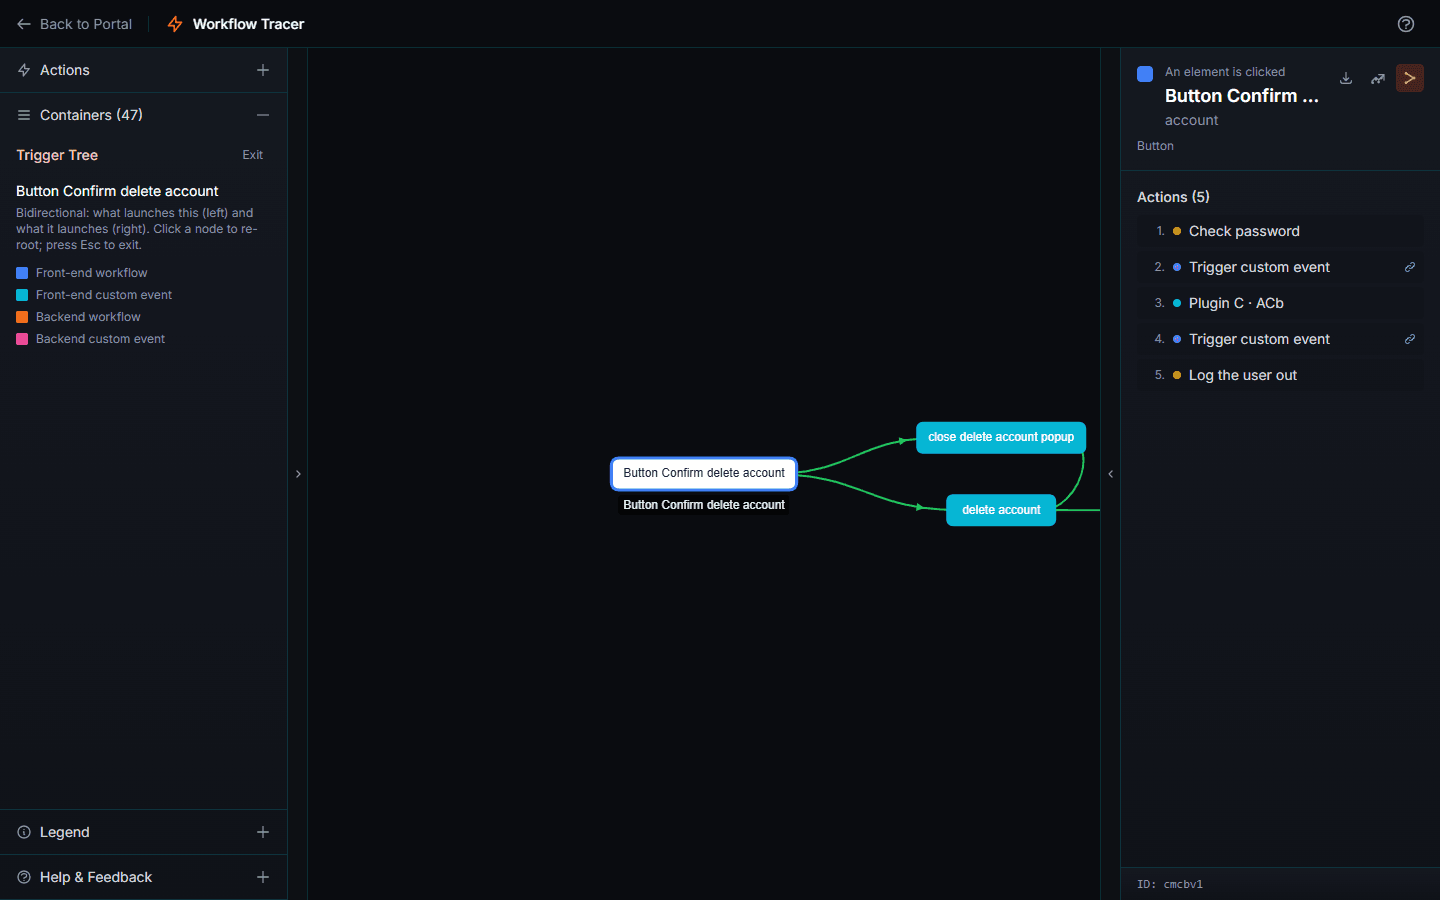1440x900 pixels.
Task: Open action 2 Trigger custom event
Action: tap(1280, 267)
